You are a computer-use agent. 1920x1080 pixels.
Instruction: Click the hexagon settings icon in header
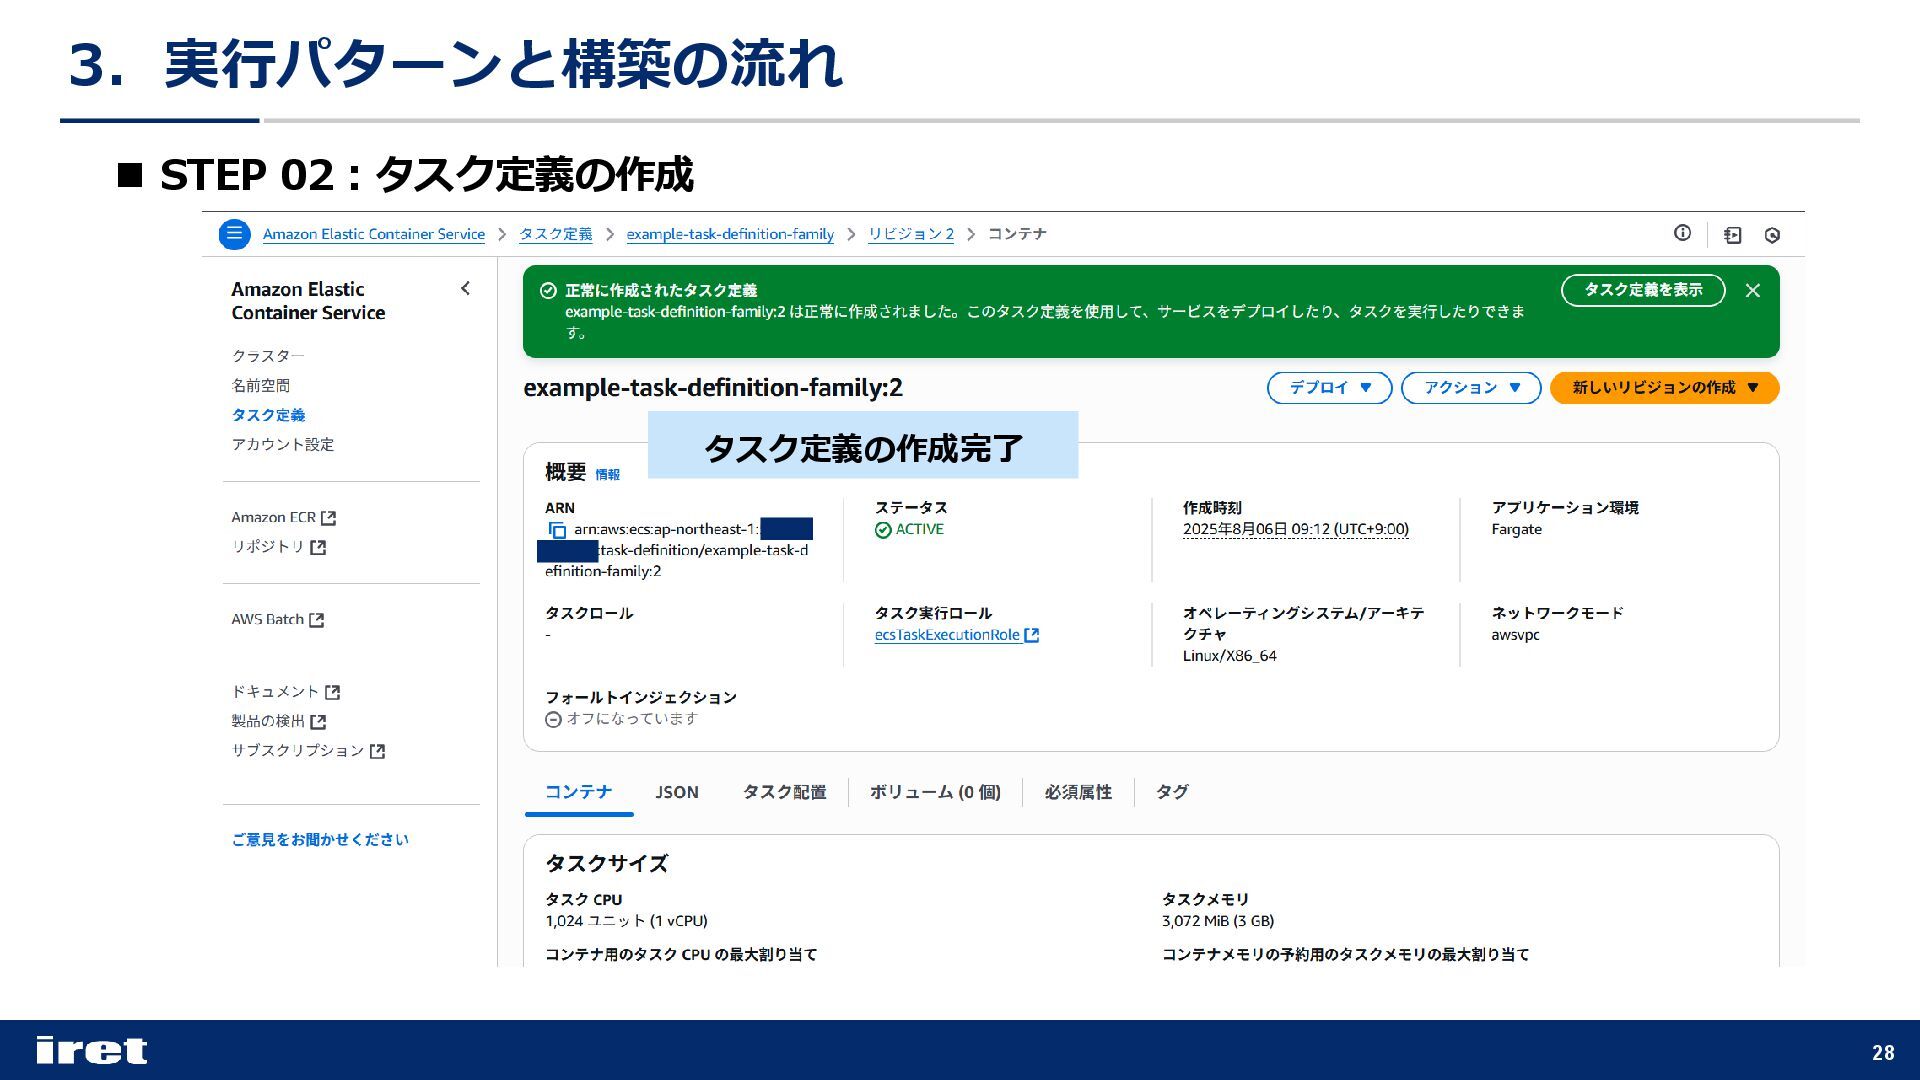click(1772, 235)
